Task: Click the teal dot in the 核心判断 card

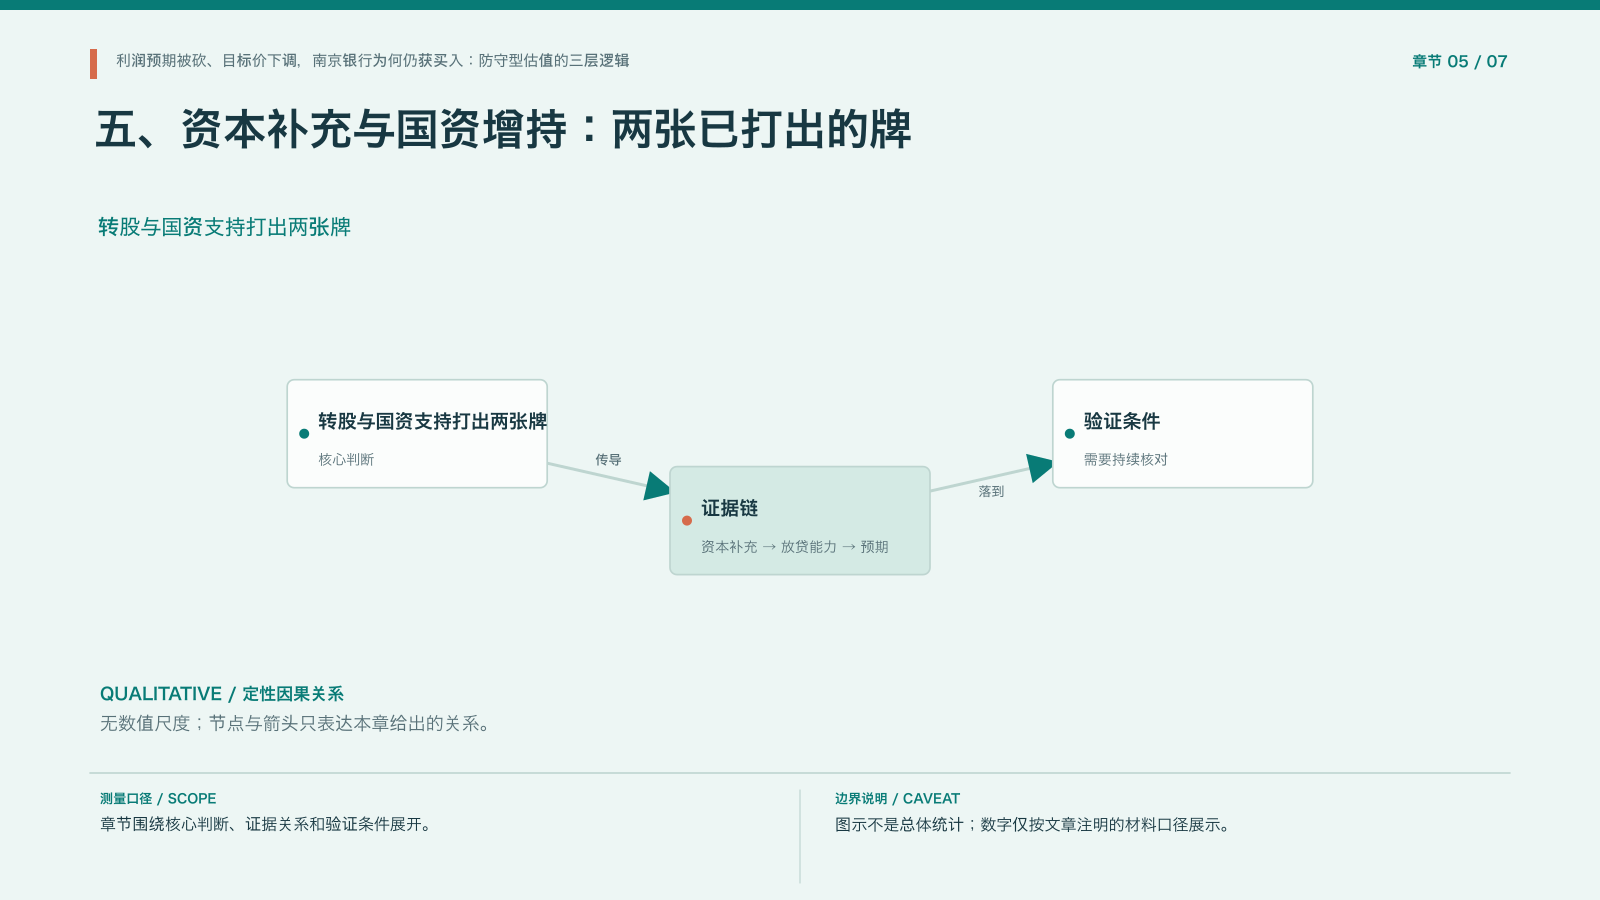Action: pyautogui.click(x=304, y=434)
